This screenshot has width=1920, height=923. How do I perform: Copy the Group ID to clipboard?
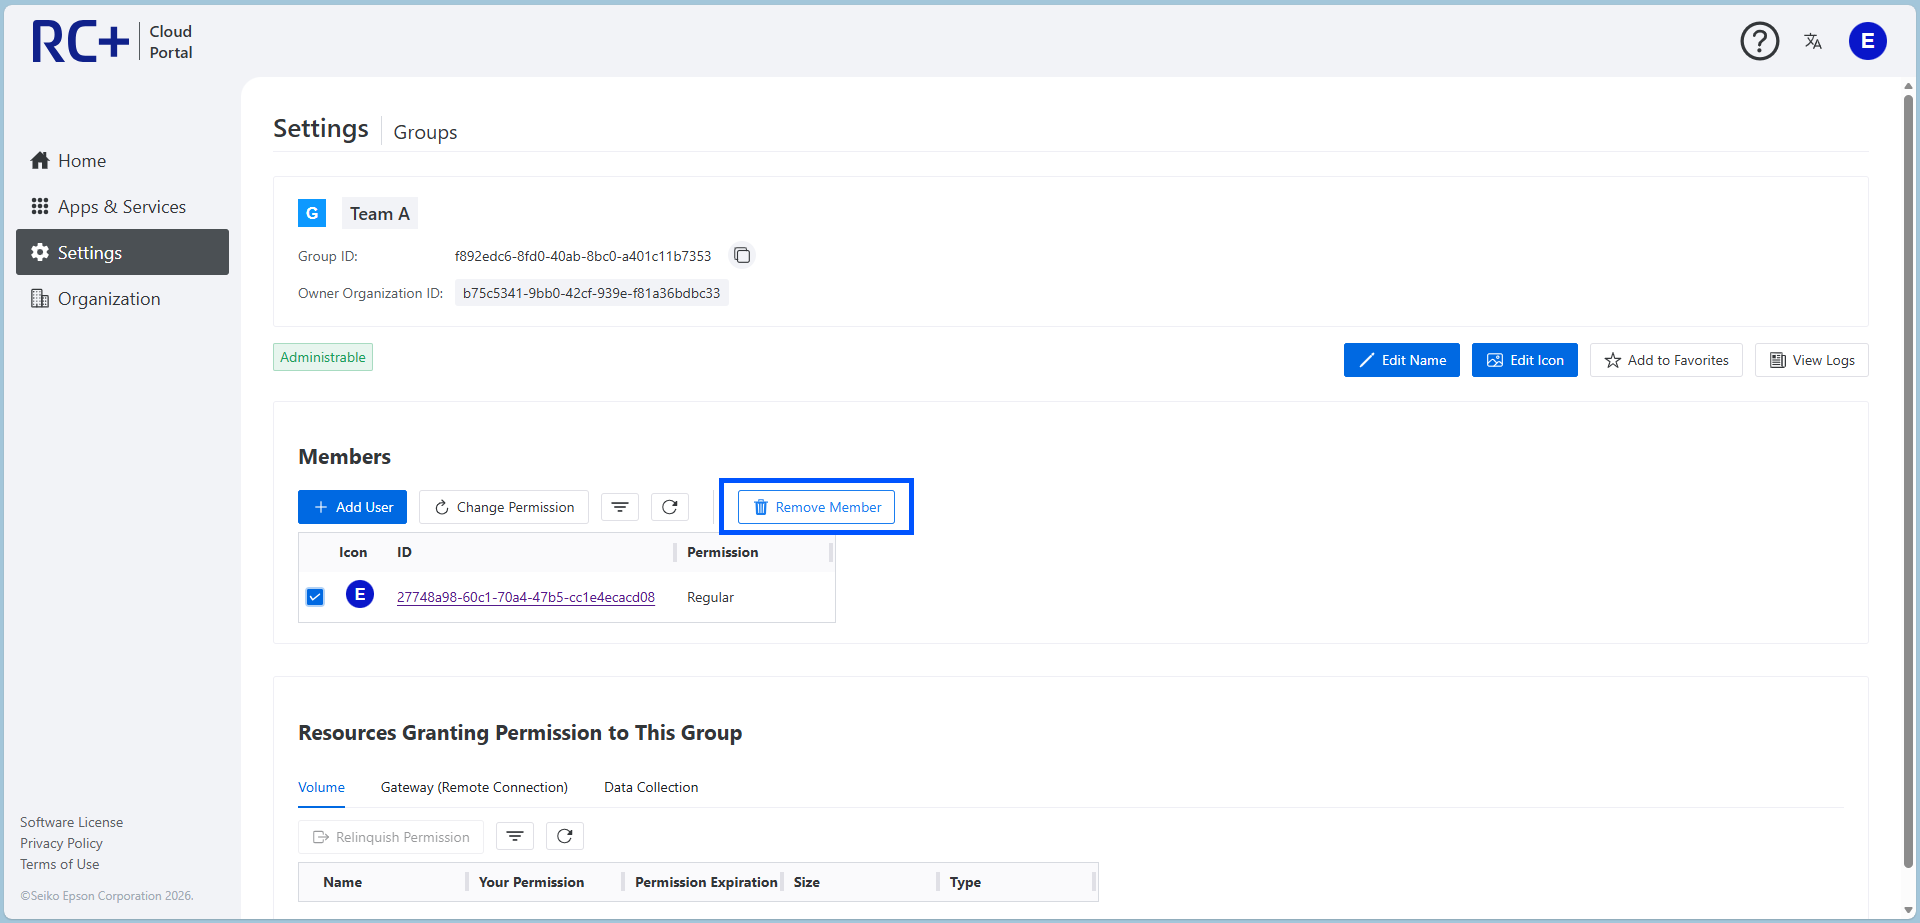tap(742, 256)
